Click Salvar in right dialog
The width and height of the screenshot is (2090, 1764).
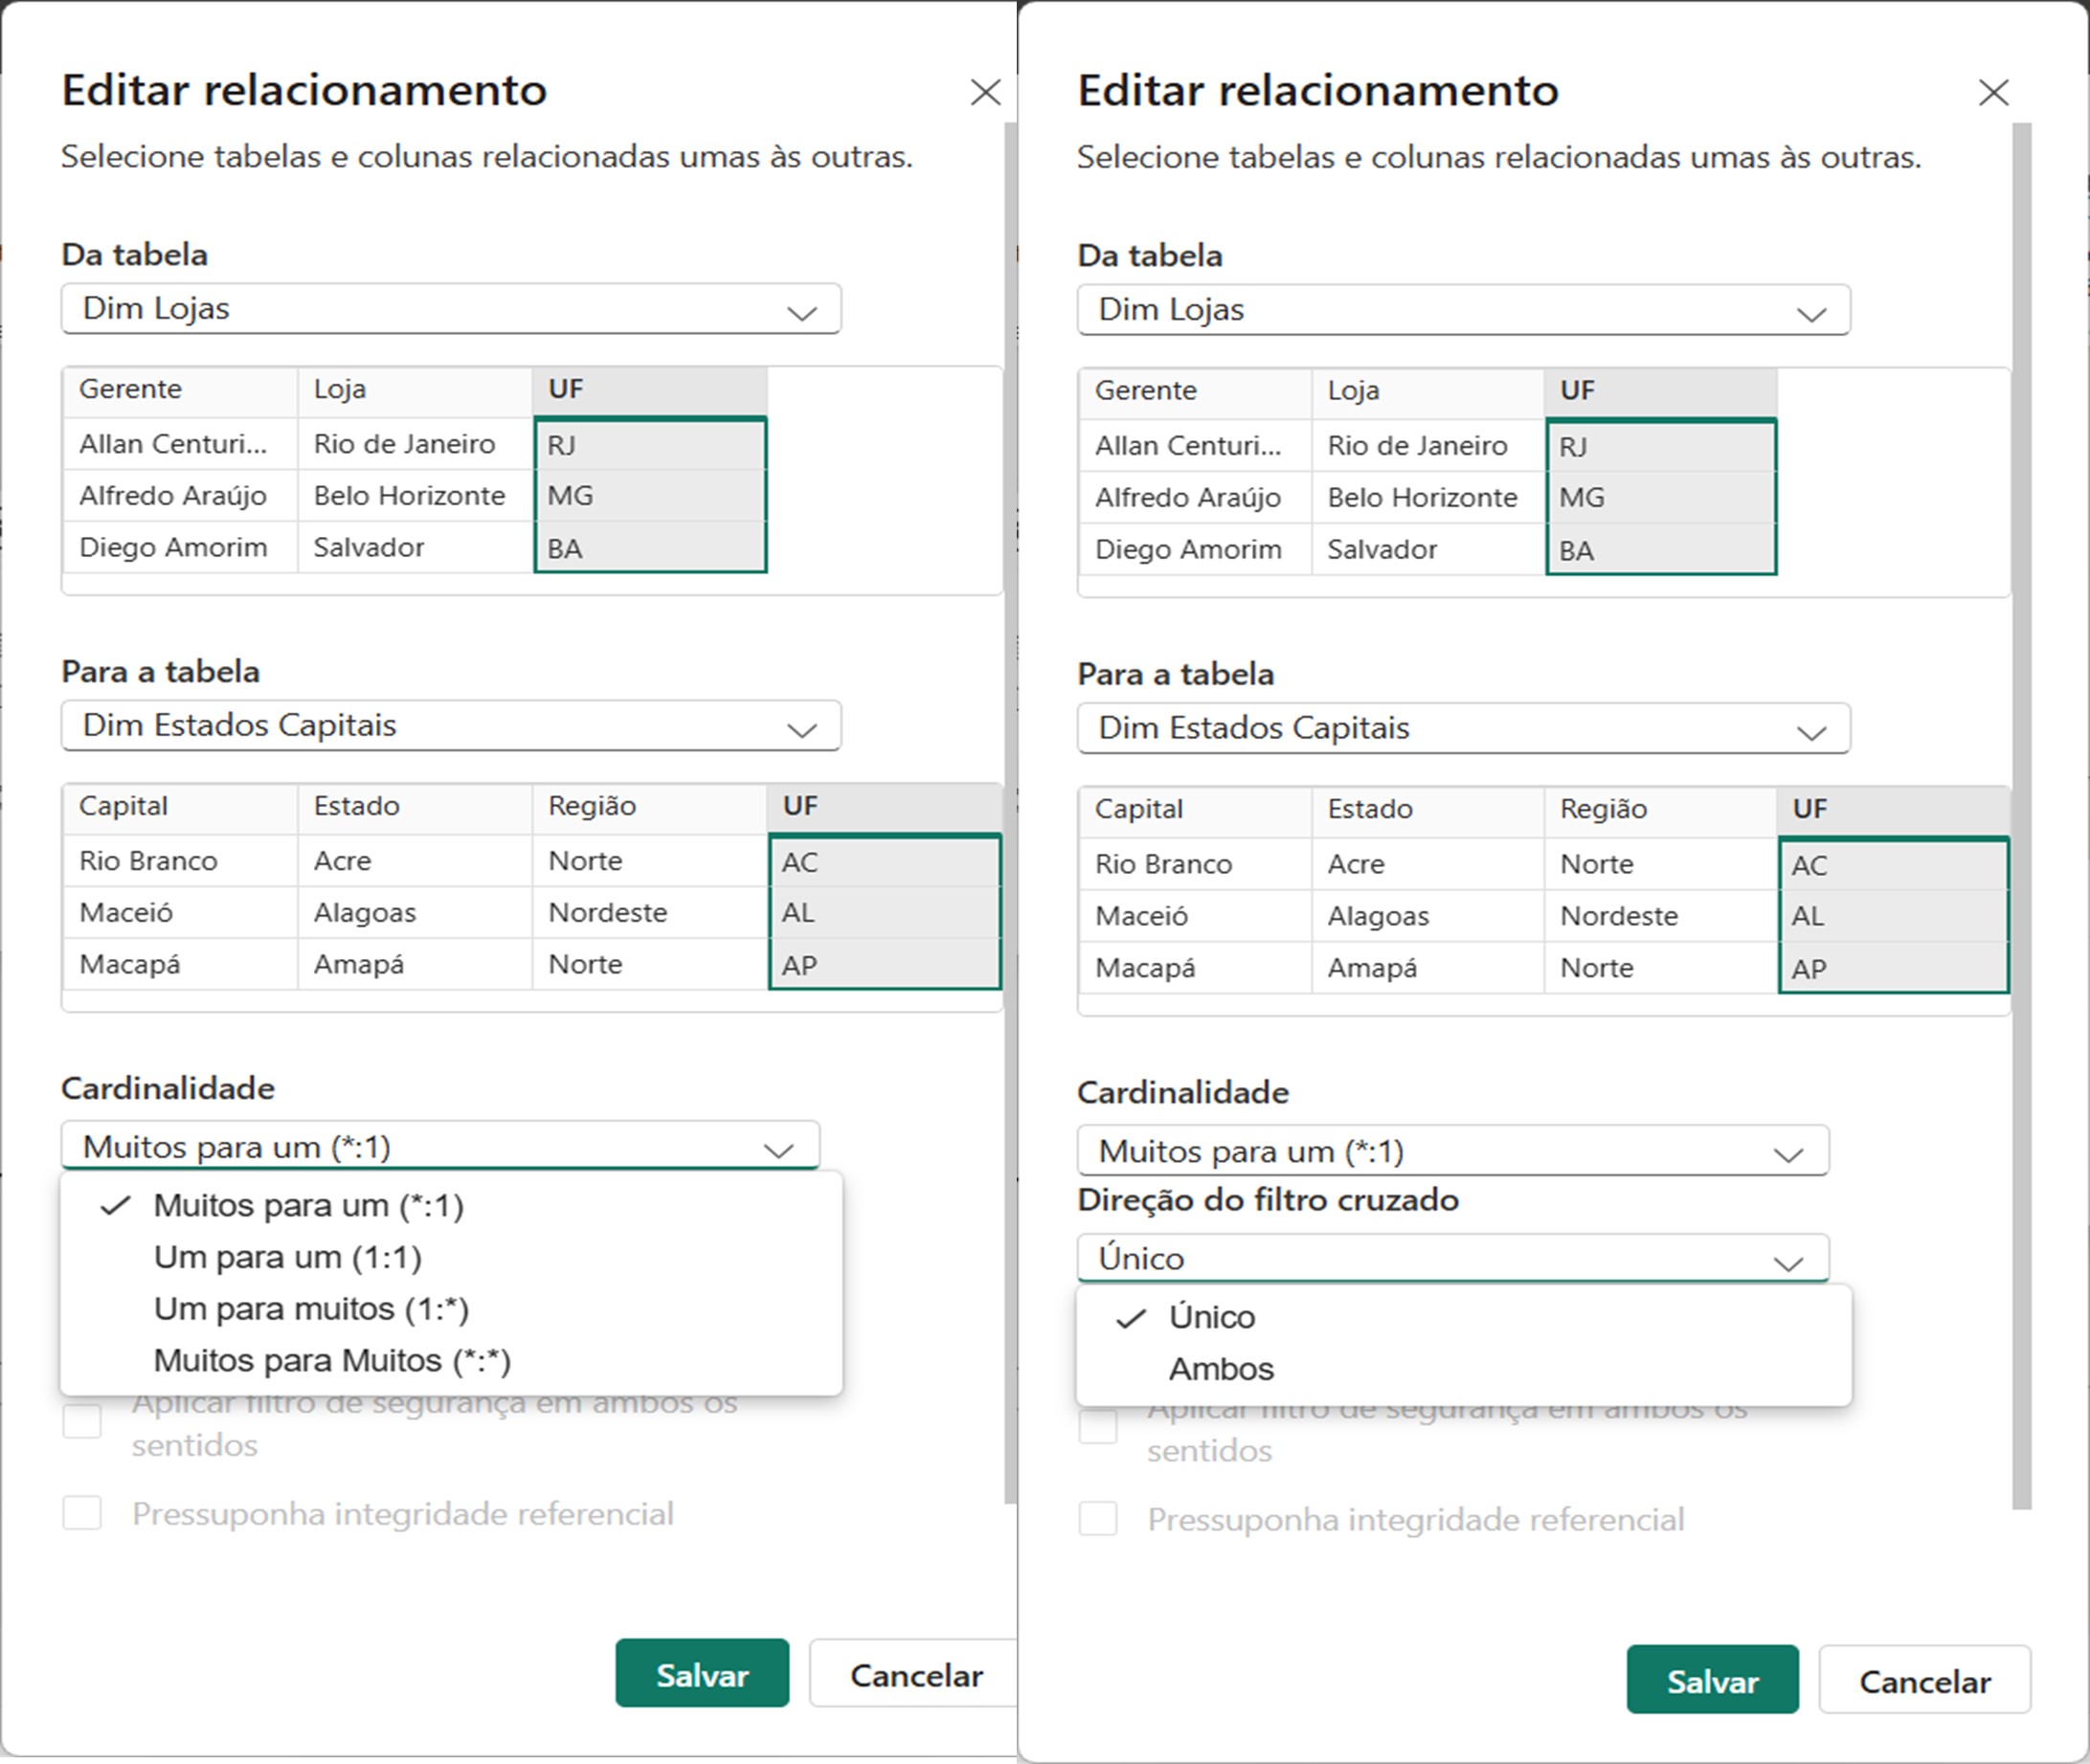tap(1712, 1681)
